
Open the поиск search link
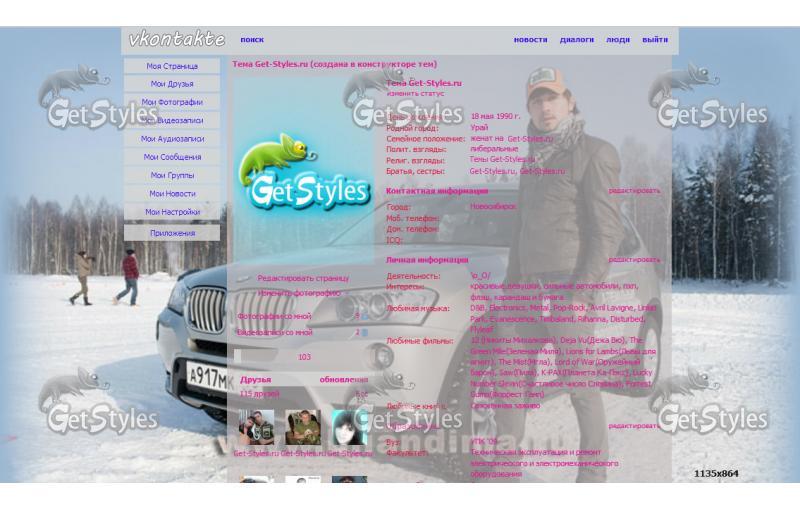click(252, 39)
